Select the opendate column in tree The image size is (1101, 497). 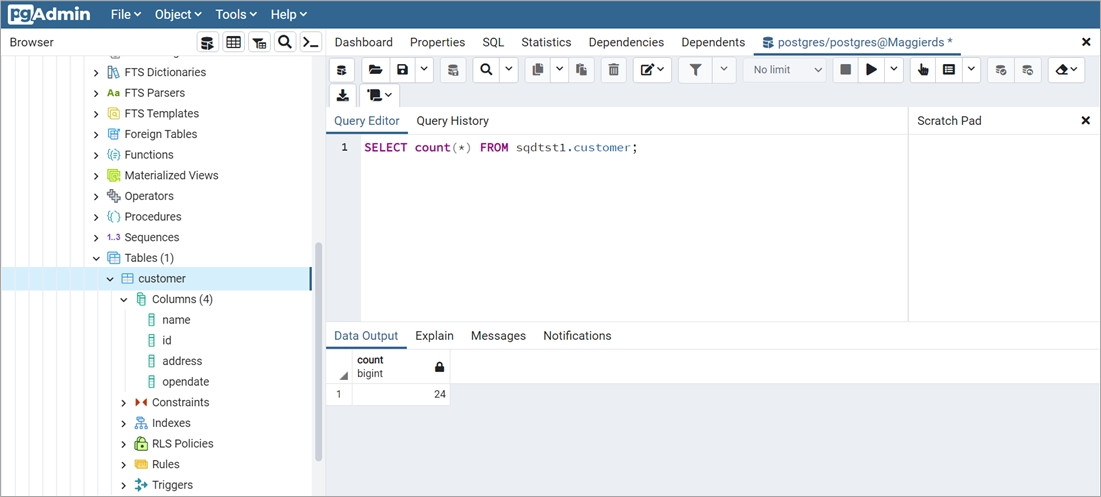[185, 382]
